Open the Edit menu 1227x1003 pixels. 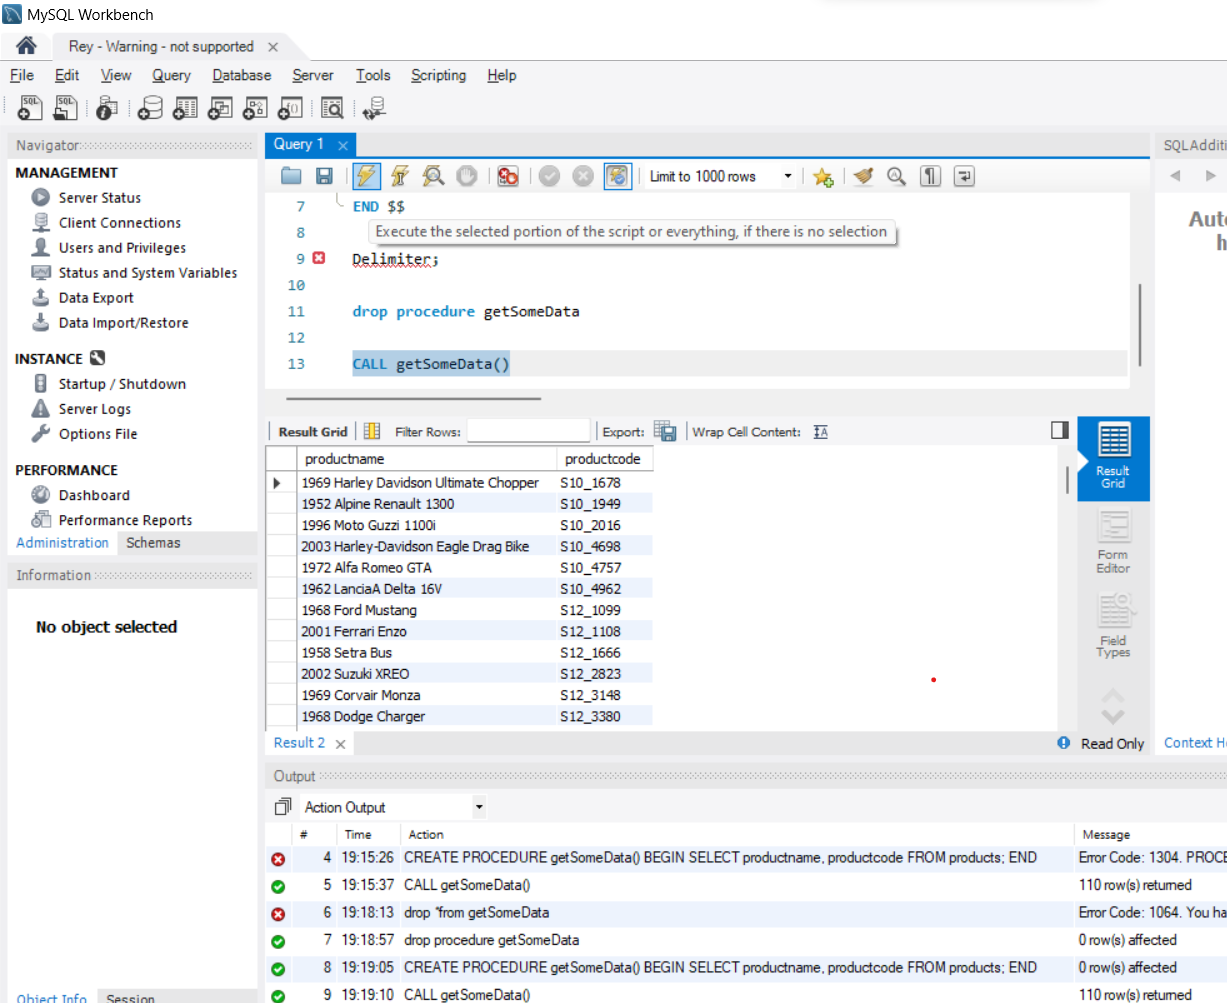67,75
